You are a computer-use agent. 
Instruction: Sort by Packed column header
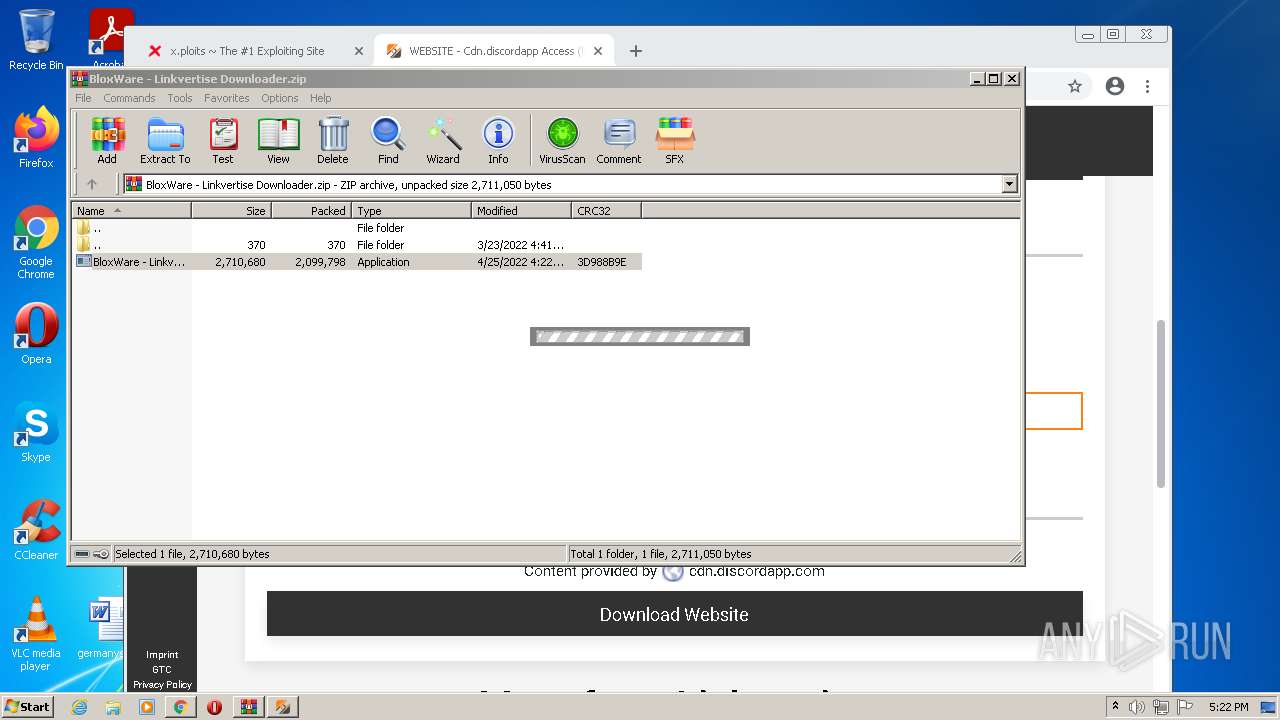click(312, 211)
